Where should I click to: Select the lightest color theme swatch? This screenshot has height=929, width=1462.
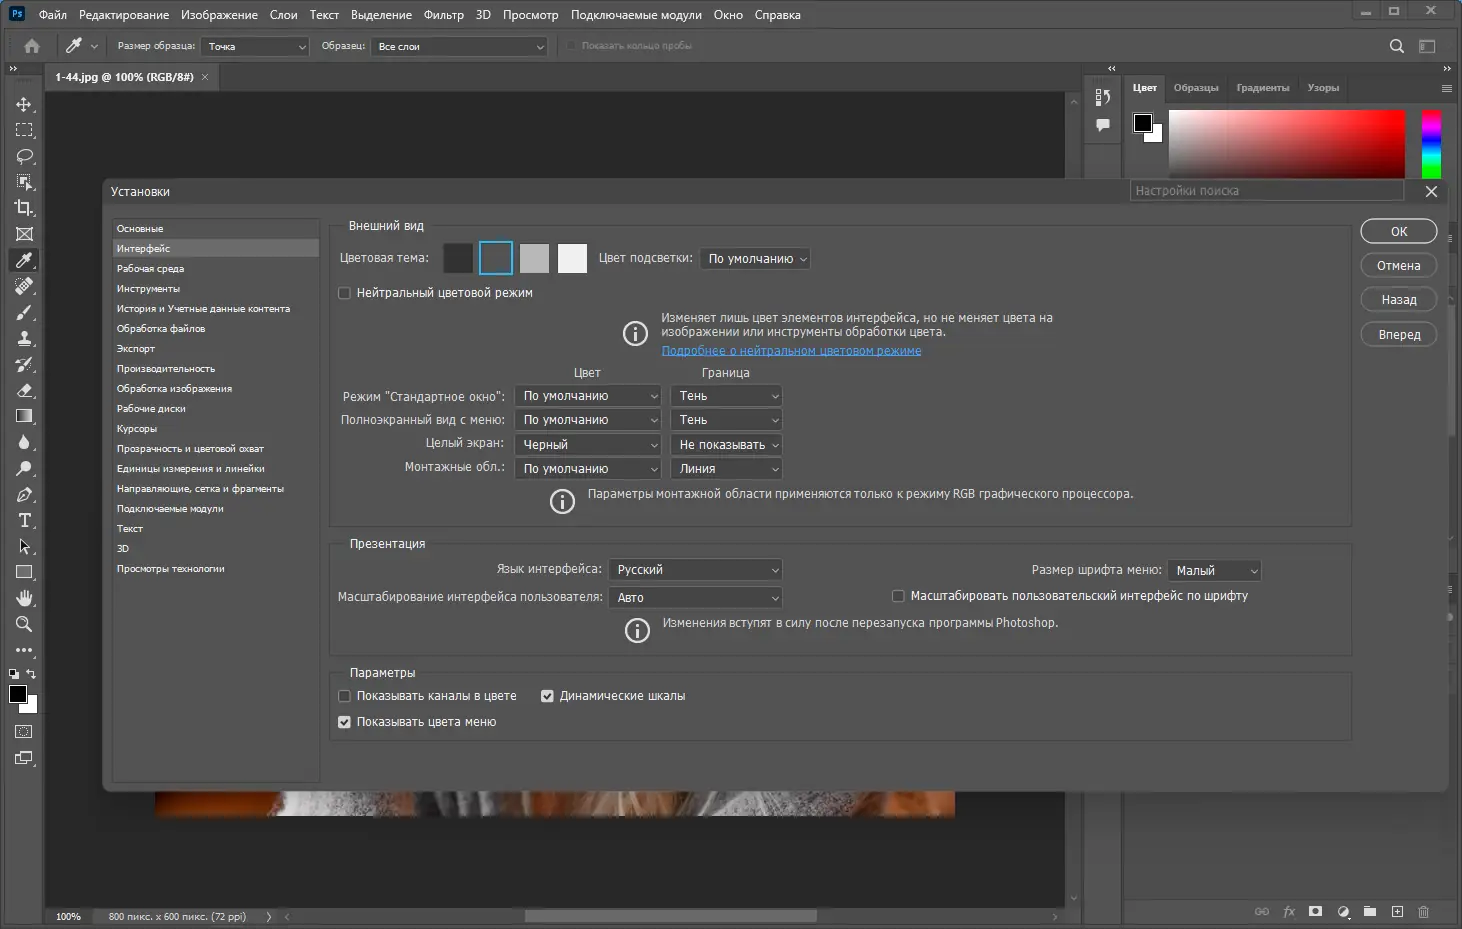pos(572,258)
